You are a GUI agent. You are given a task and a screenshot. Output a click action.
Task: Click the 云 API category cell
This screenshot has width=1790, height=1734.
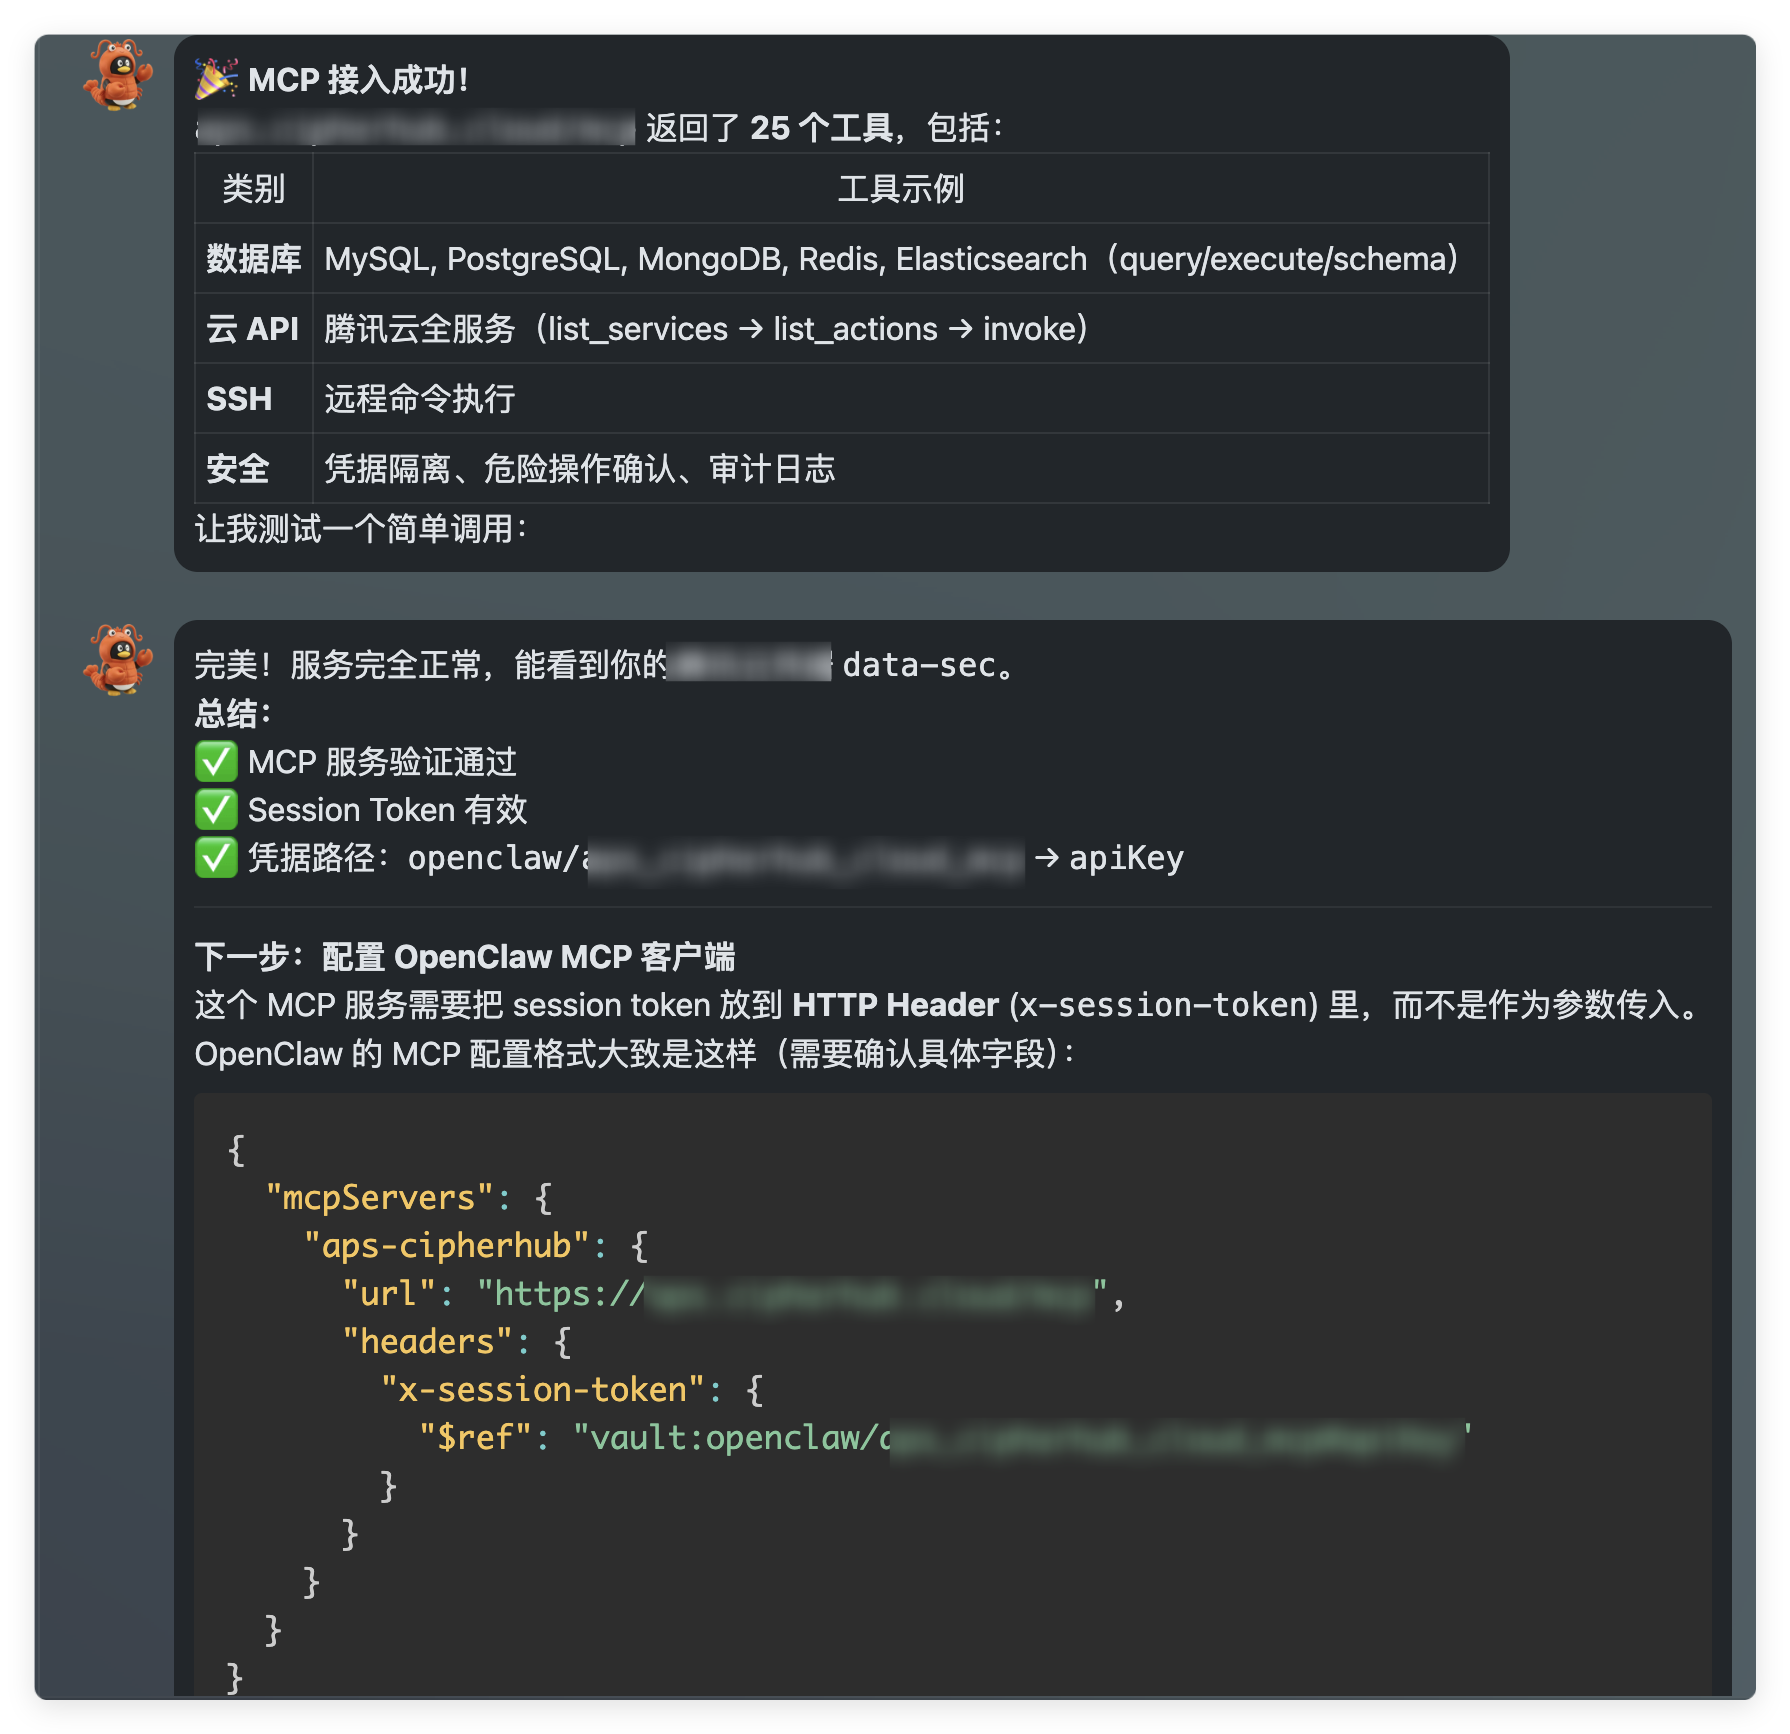[253, 328]
